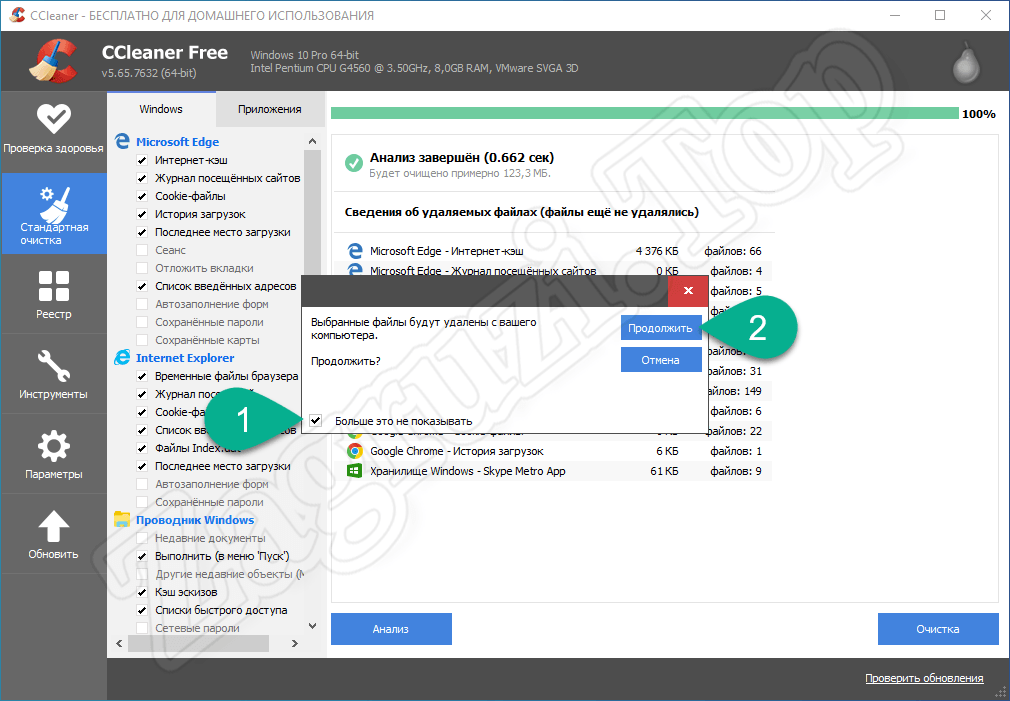
Task: Click the Проводник Windows folder icon
Action: pos(122,519)
